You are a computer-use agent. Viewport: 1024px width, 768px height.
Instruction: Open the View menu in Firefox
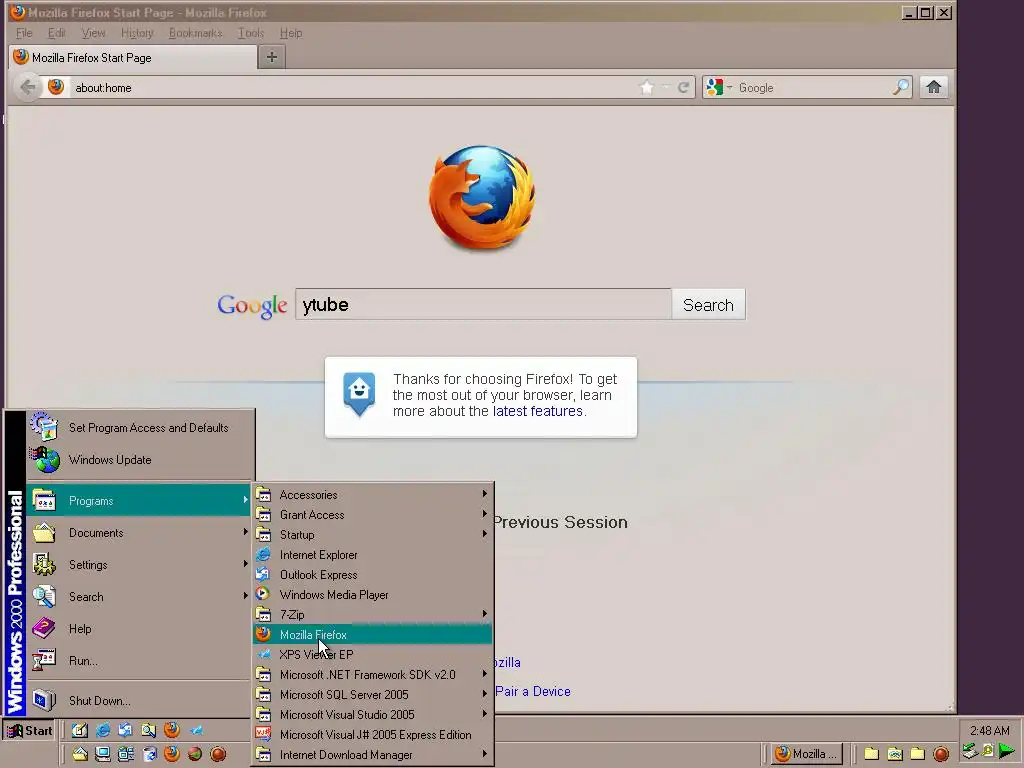(93, 33)
